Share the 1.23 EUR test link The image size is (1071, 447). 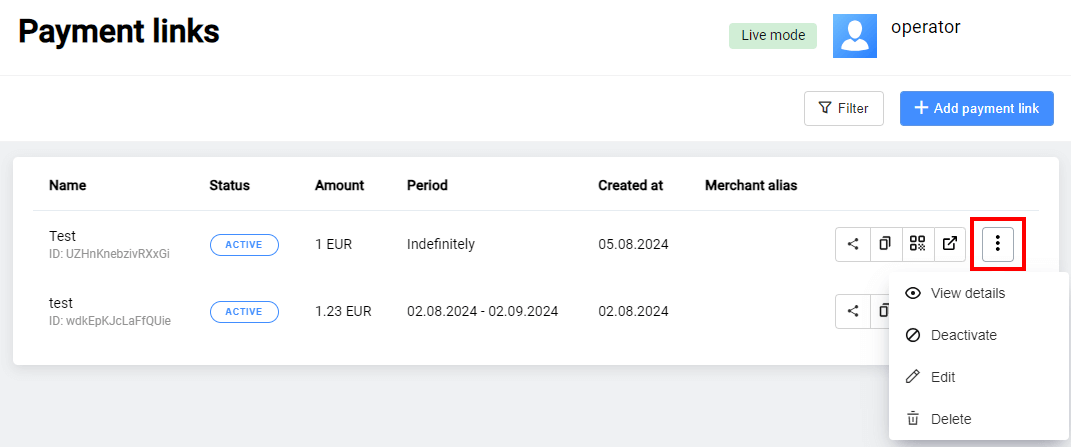(853, 311)
